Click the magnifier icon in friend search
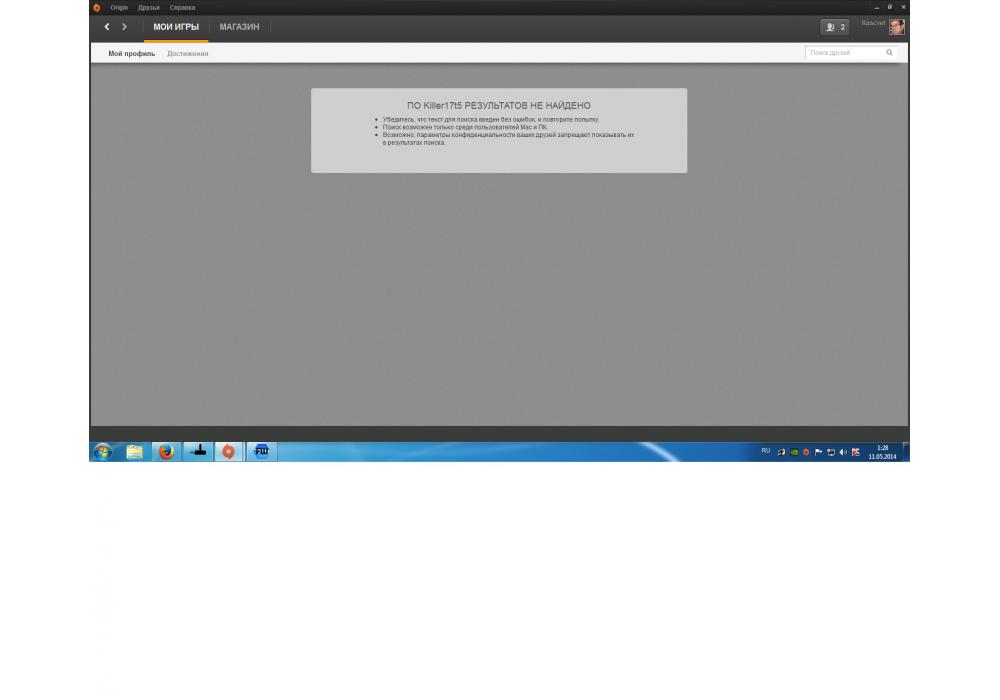 [889, 53]
